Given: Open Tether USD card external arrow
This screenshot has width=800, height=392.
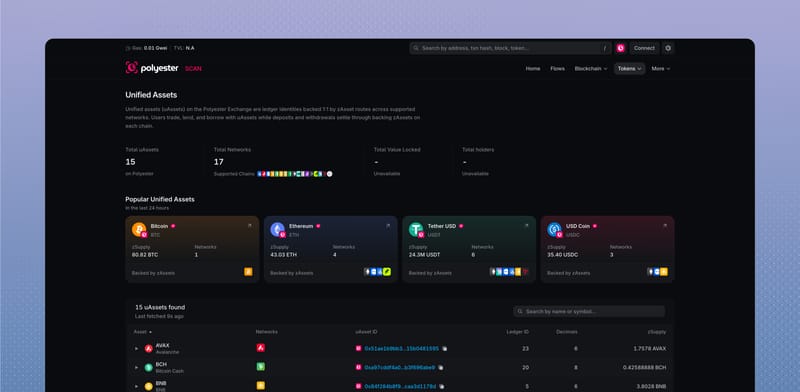Looking at the screenshot, I should [527, 226].
